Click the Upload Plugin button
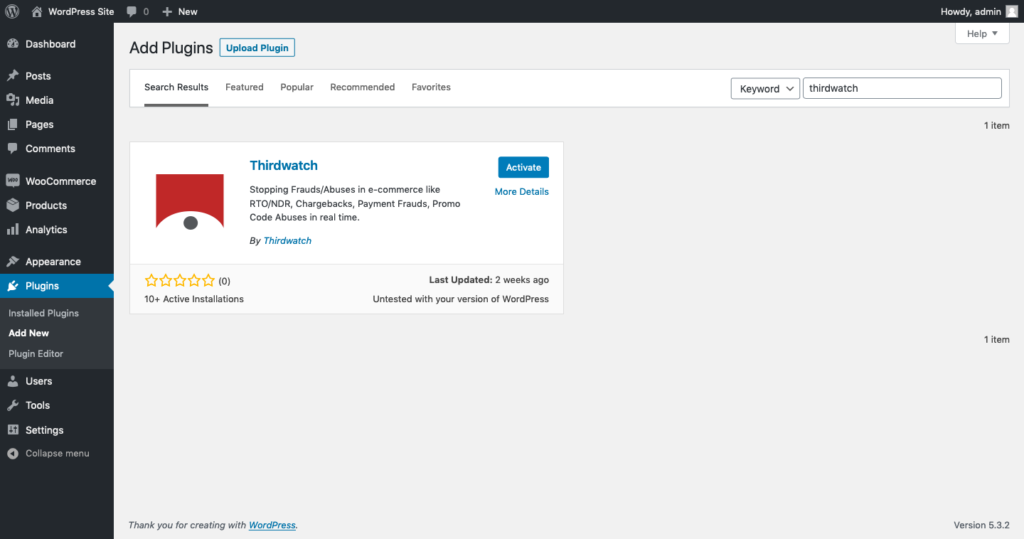Image resolution: width=1024 pixels, height=539 pixels. click(x=257, y=48)
